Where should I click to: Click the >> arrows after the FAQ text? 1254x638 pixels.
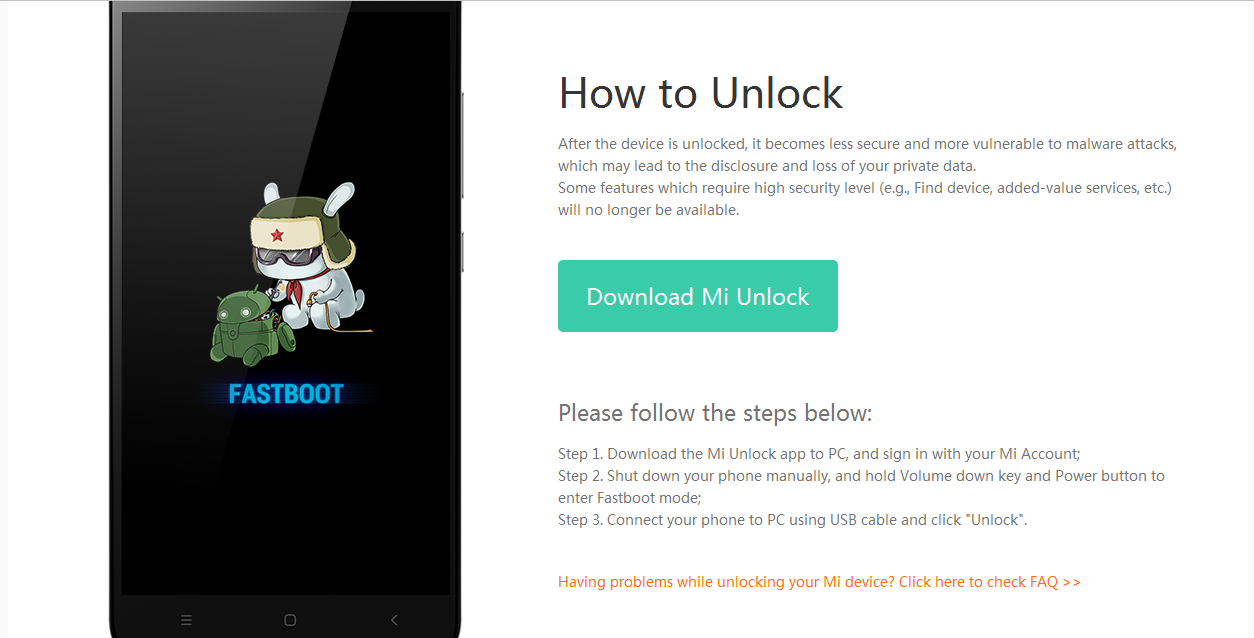tap(1071, 582)
